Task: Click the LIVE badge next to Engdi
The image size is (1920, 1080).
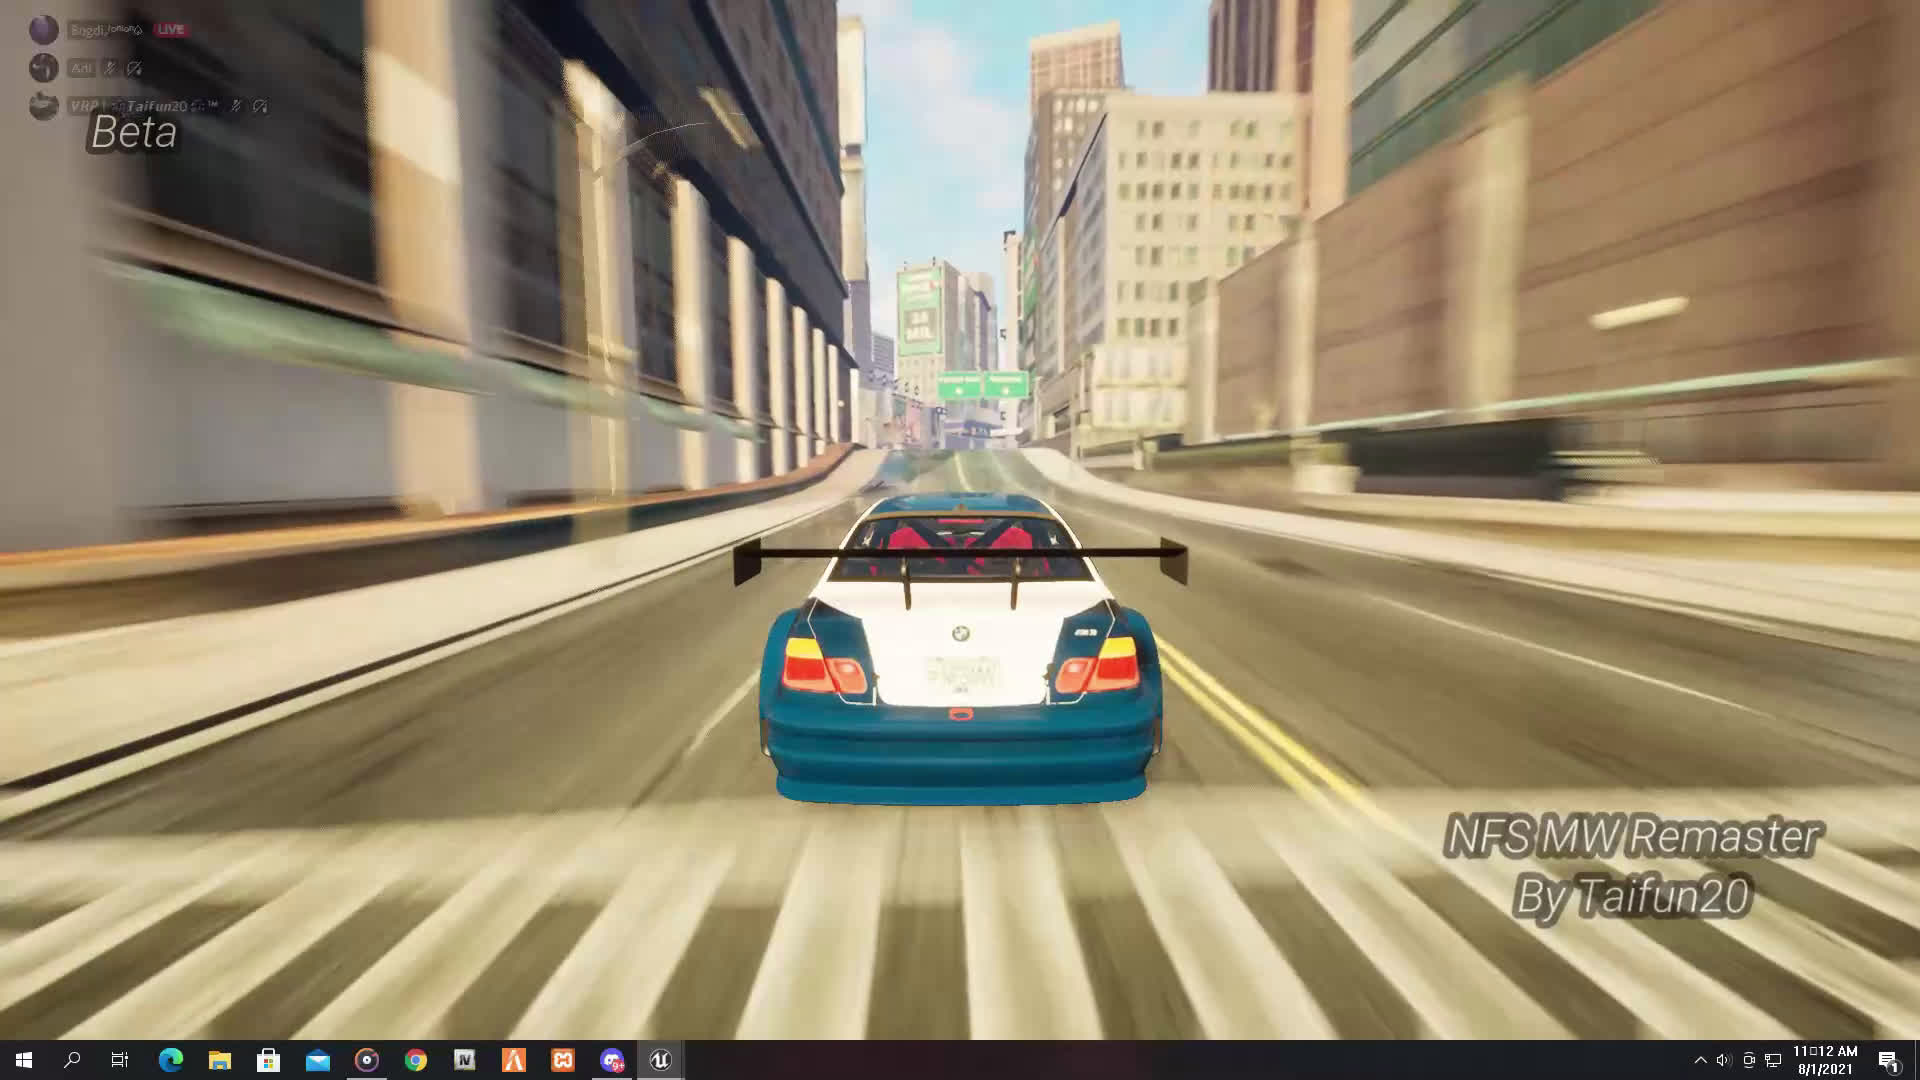Action: click(170, 29)
